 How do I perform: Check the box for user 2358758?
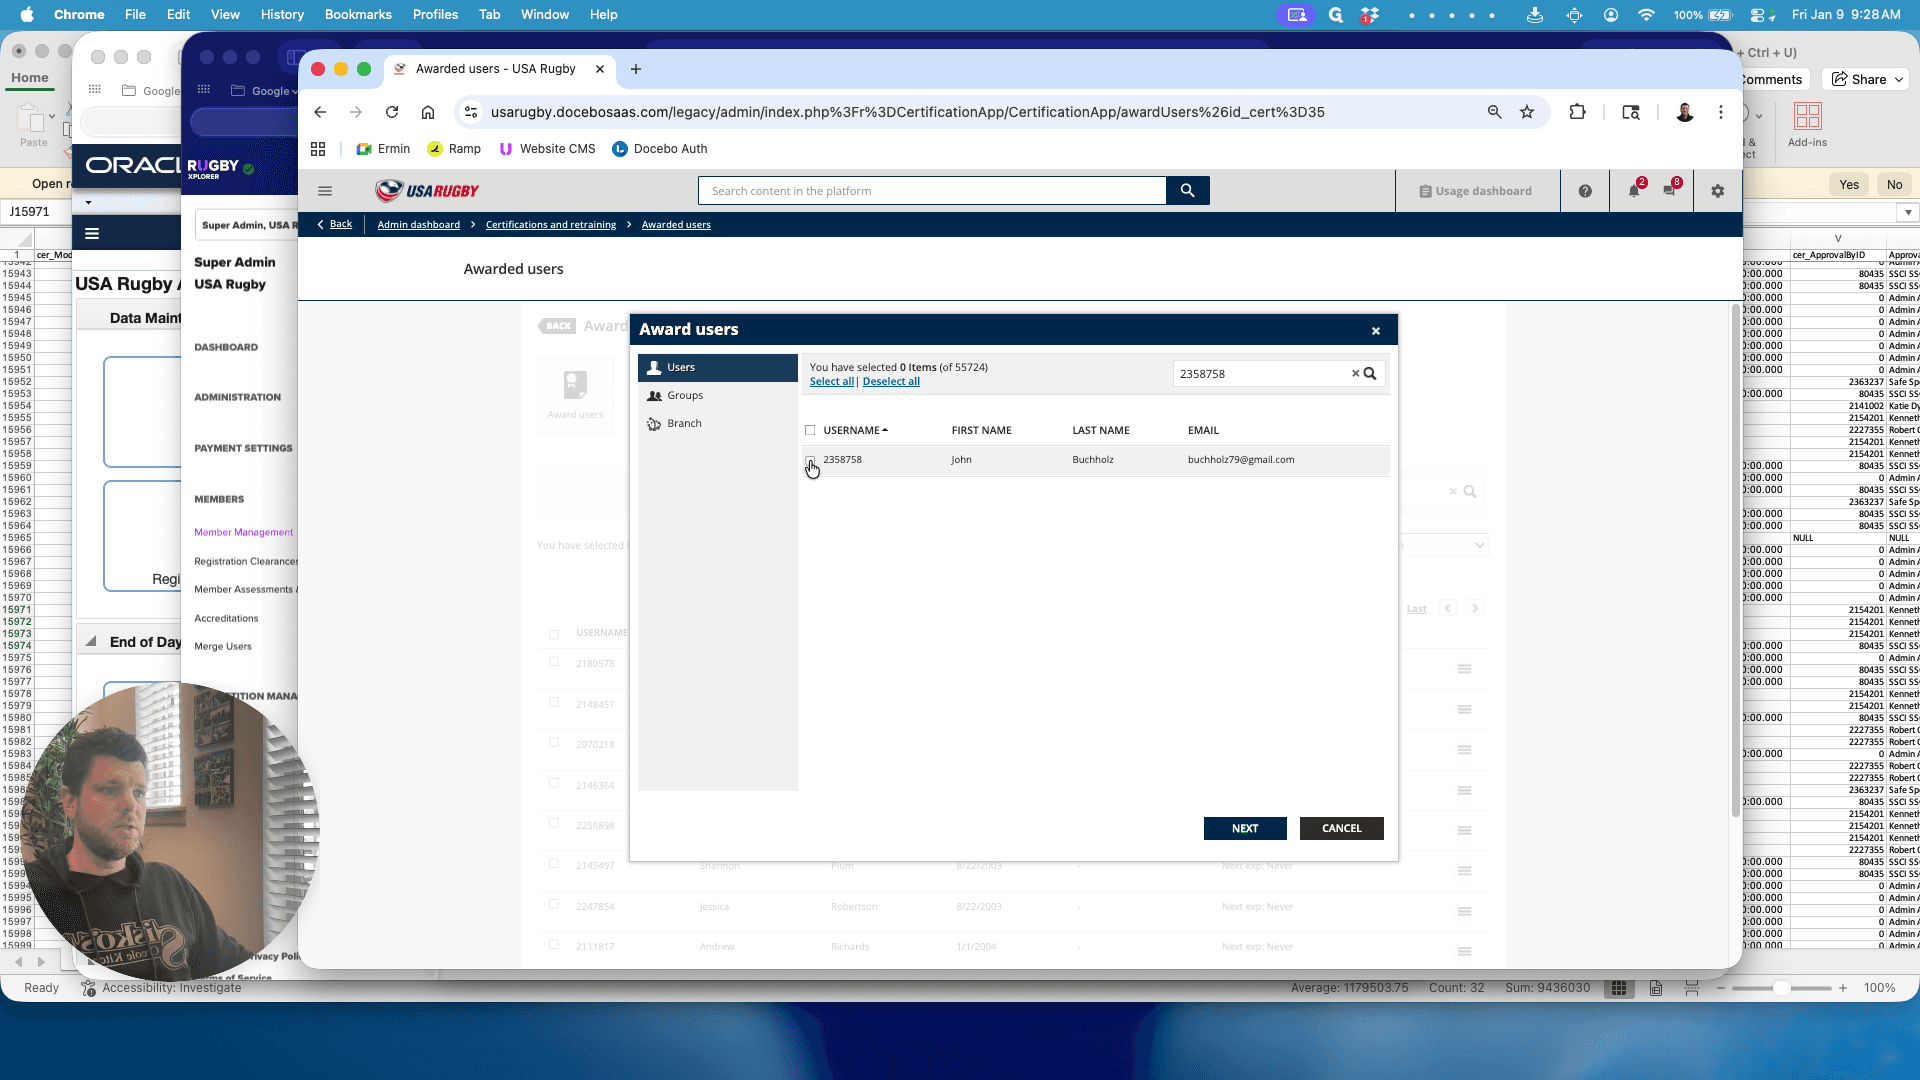coord(810,460)
